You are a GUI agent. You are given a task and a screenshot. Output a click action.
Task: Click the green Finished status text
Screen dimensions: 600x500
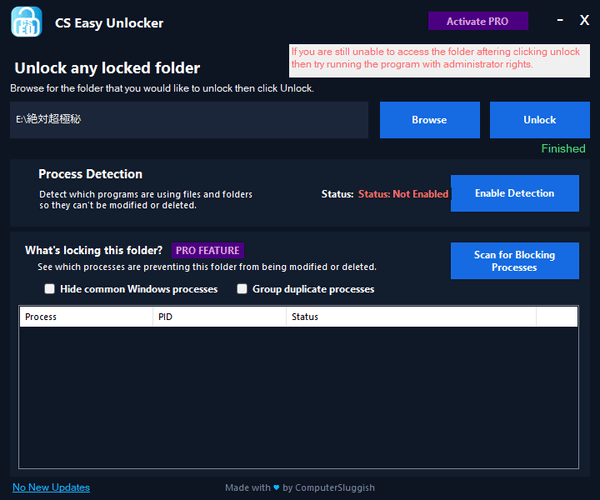click(x=563, y=148)
